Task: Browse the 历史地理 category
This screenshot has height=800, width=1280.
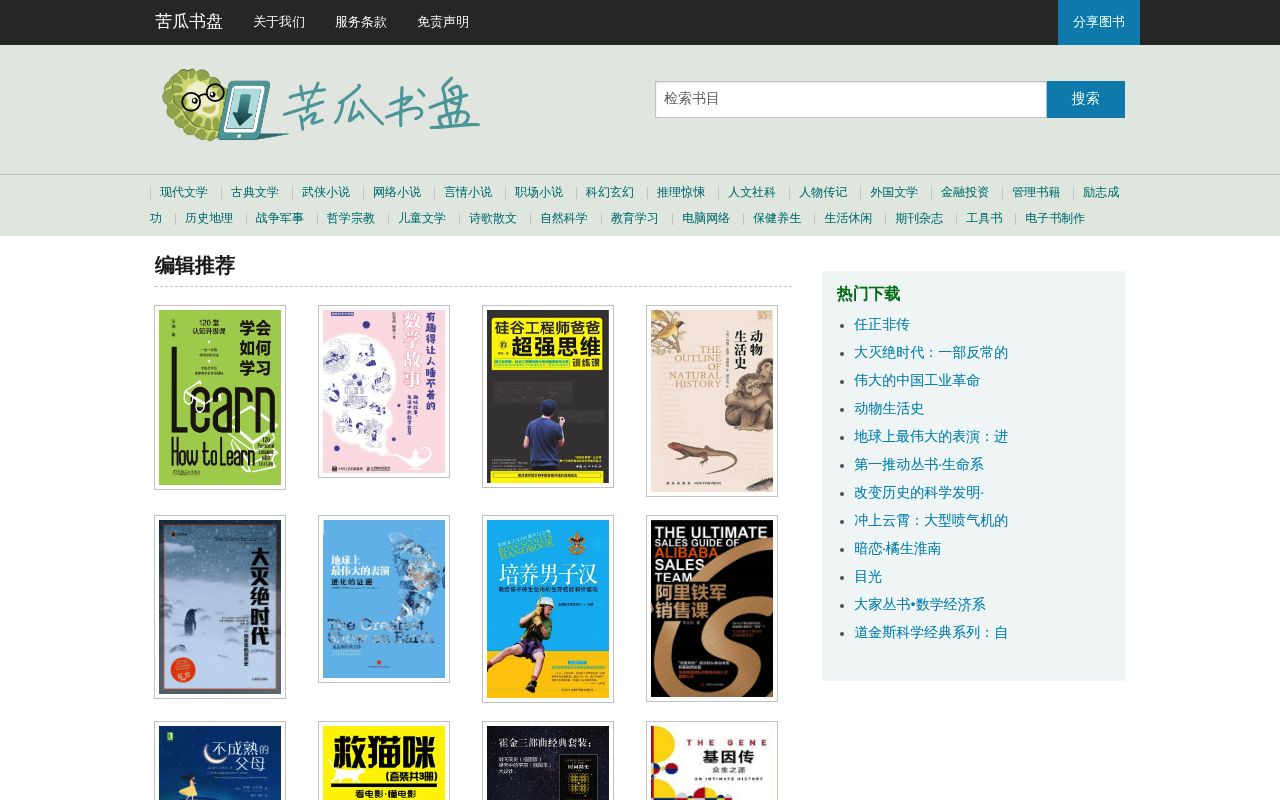Action: tap(209, 218)
